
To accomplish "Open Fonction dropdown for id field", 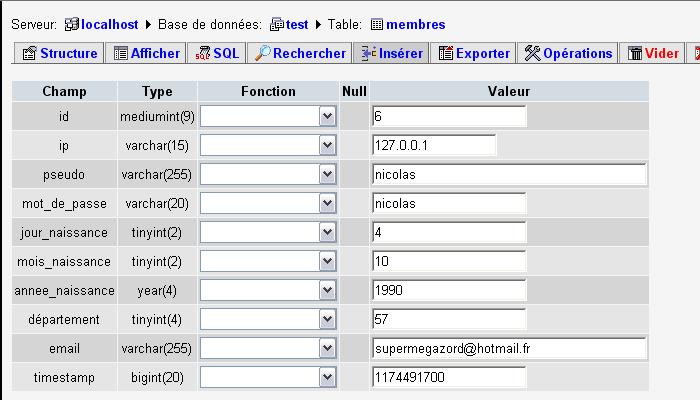I will 327,117.
